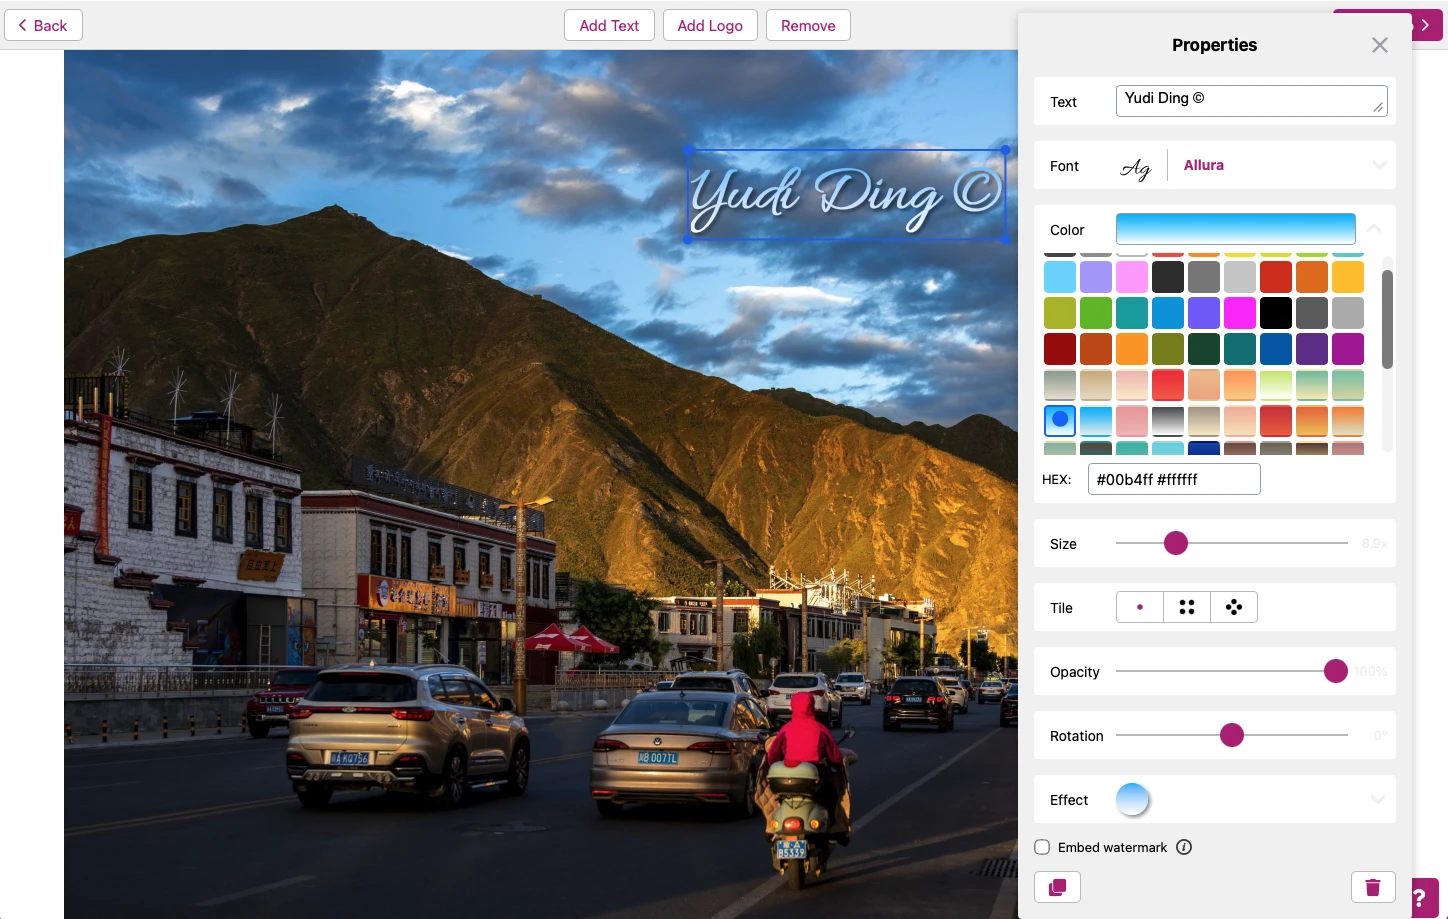The image size is (1448, 919).
Task: Select the four-dot grid tile option
Action: (x=1187, y=607)
